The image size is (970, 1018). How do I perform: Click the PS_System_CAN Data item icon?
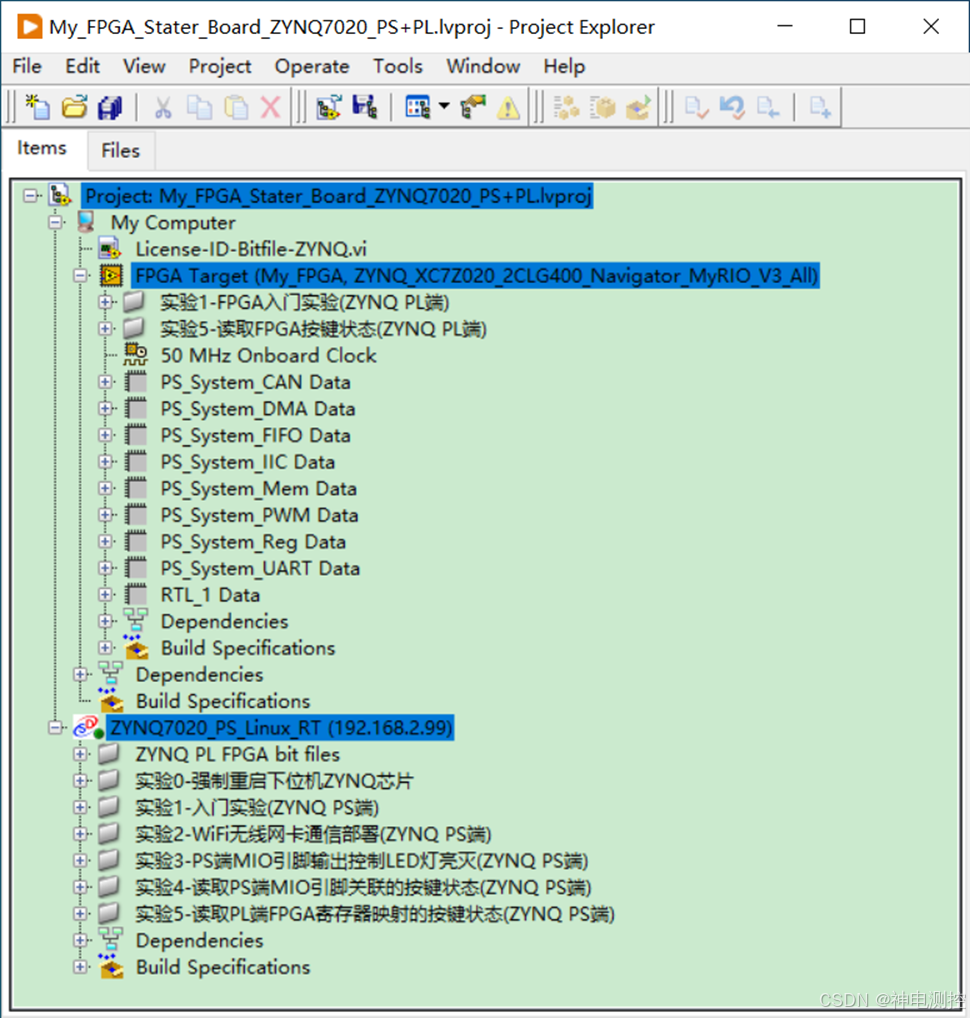pyautogui.click(x=136, y=382)
